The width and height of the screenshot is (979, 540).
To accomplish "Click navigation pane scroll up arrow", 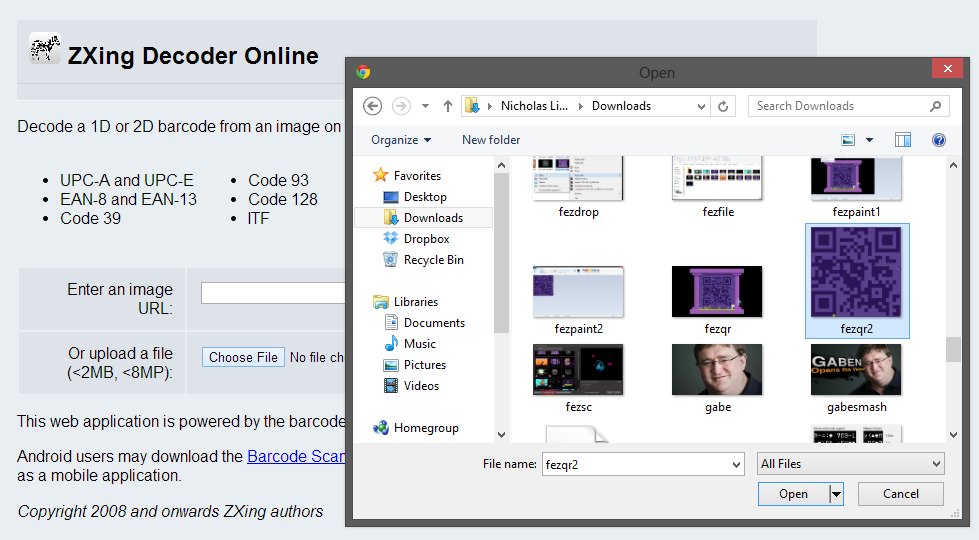I will coord(501,165).
